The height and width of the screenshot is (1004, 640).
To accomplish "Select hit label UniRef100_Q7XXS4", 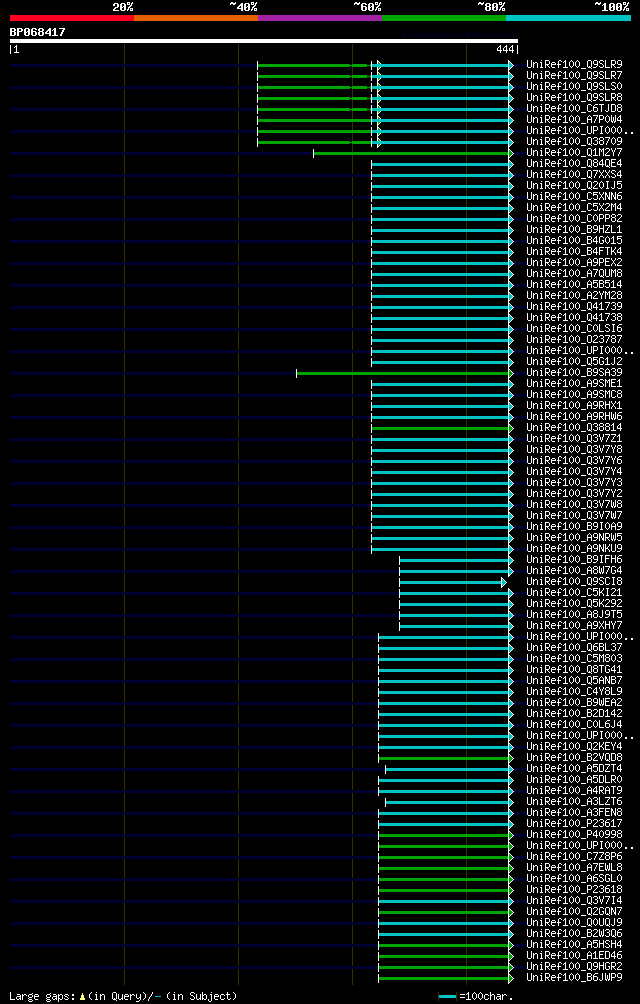I will 574,175.
